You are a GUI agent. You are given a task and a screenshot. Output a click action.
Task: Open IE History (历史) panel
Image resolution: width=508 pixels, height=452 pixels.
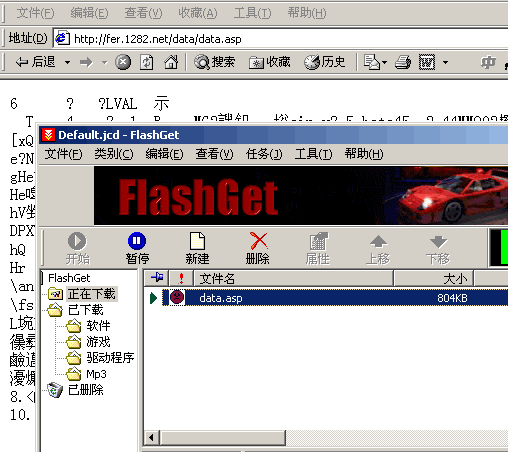tap(324, 62)
